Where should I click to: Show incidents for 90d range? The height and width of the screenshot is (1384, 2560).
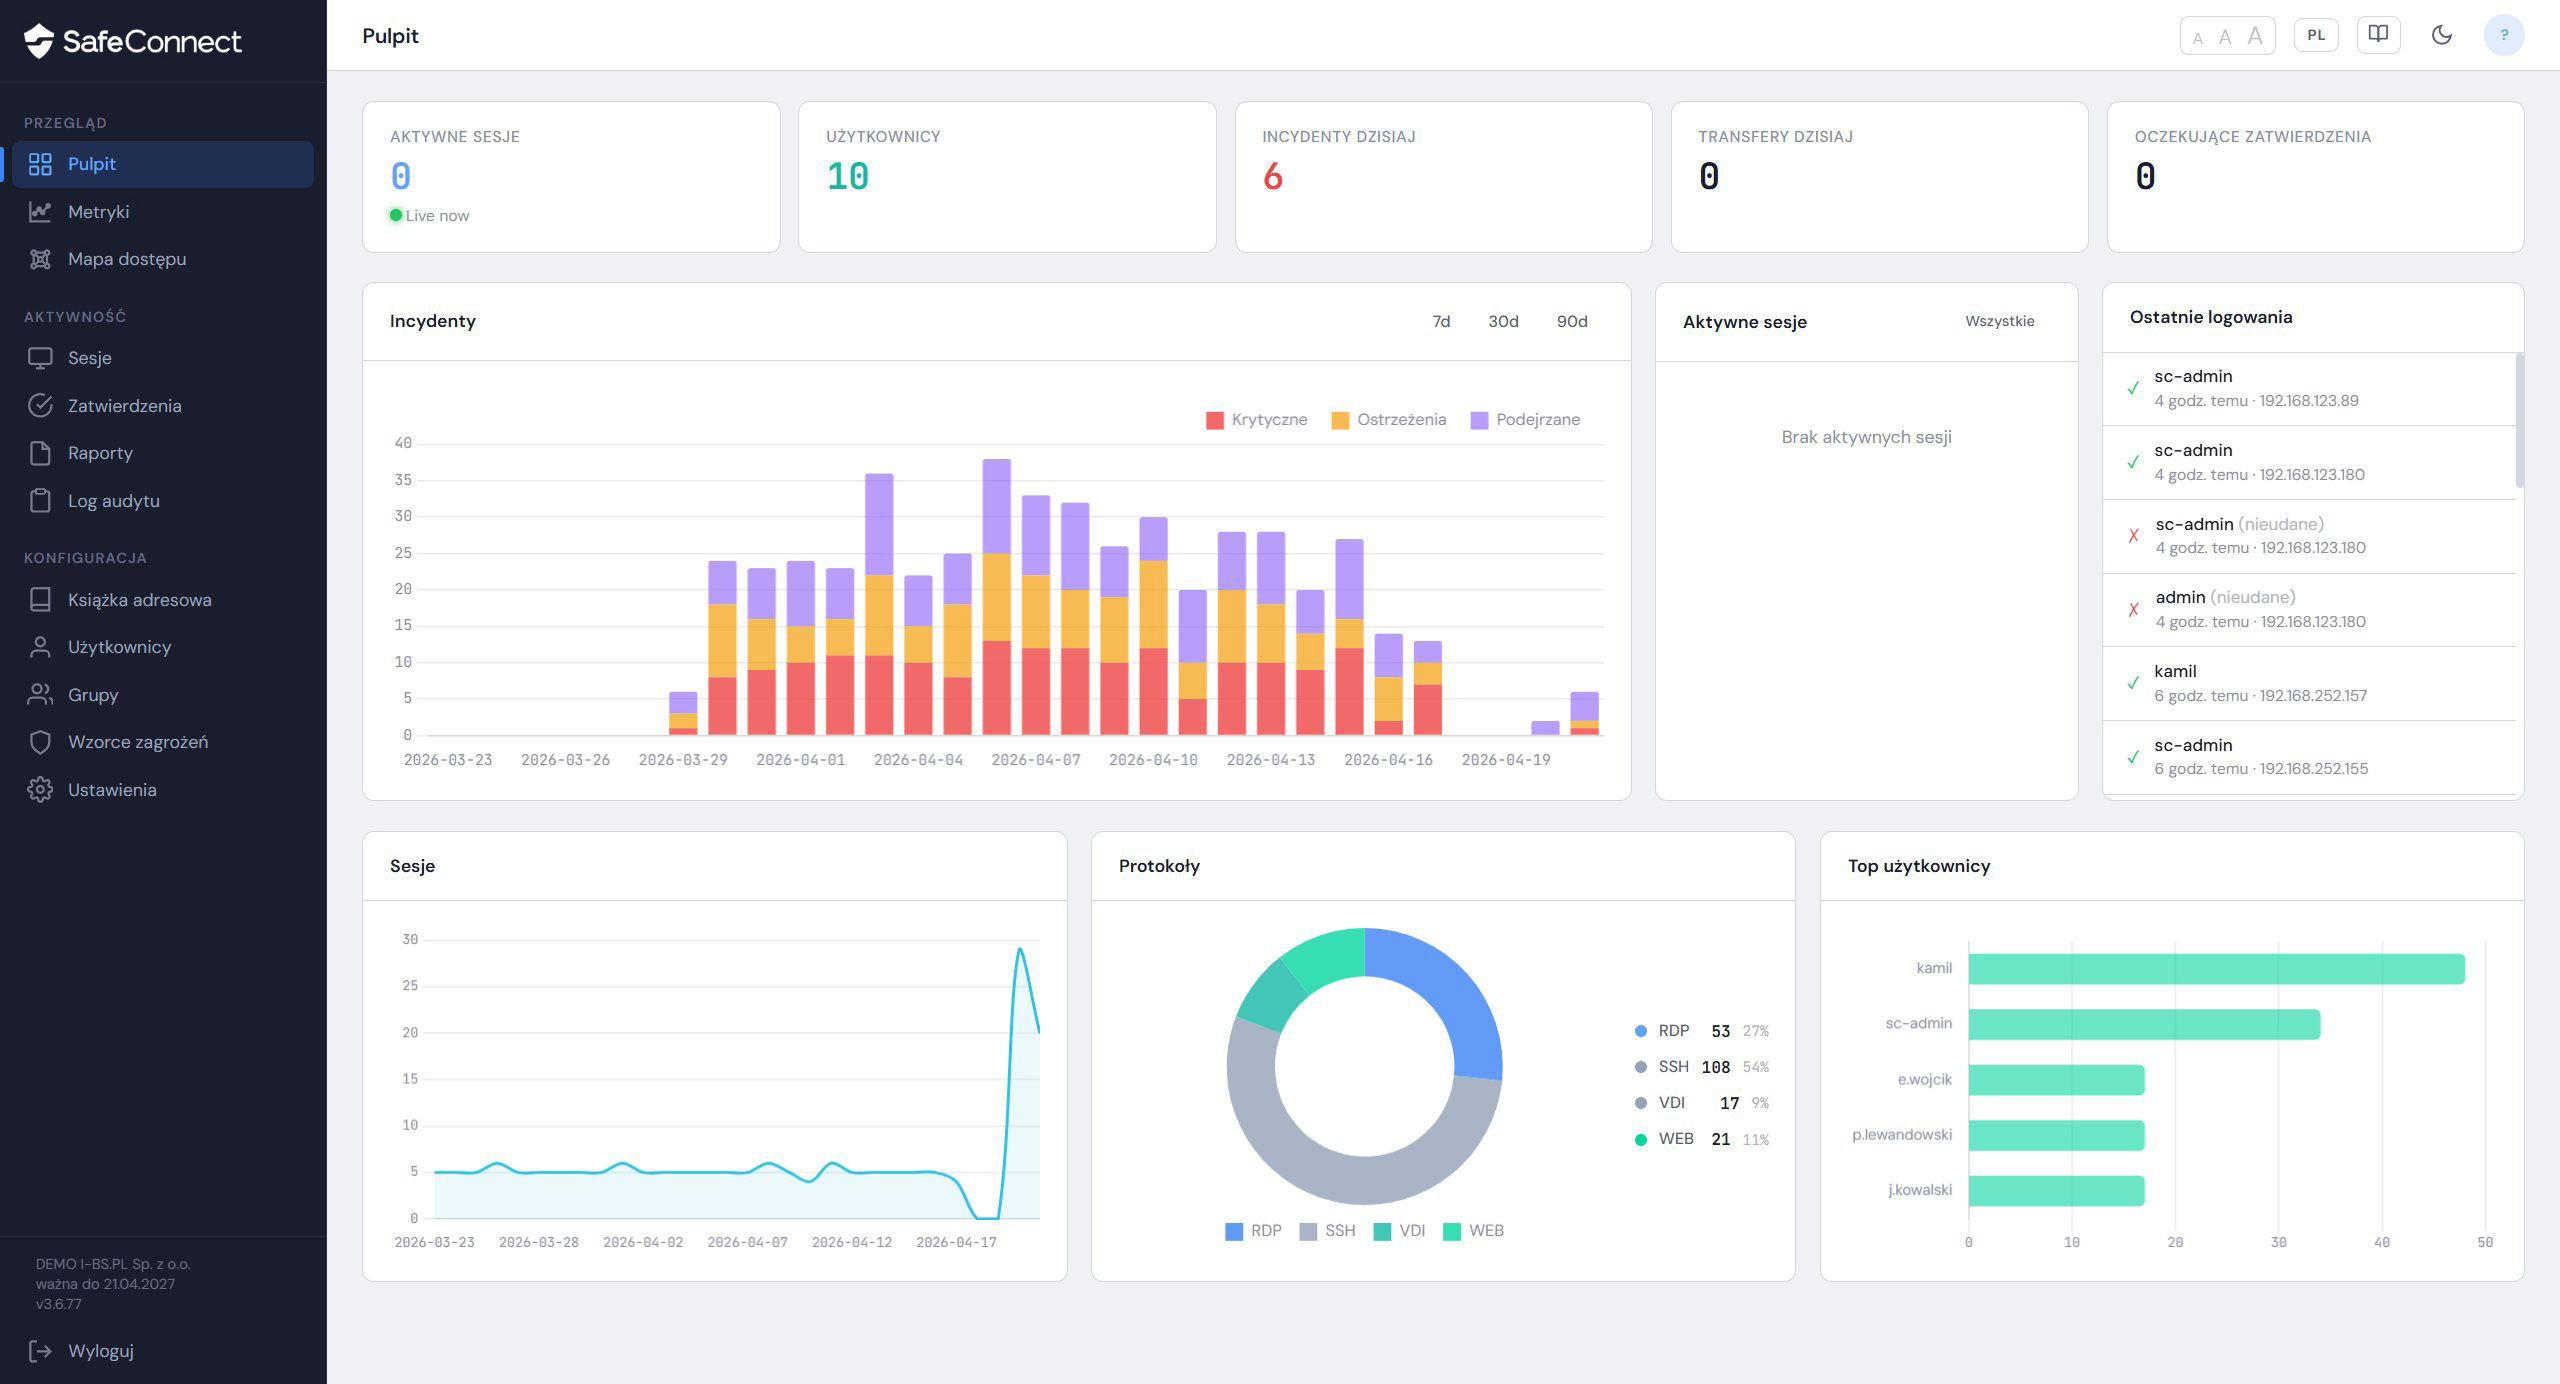(1572, 321)
